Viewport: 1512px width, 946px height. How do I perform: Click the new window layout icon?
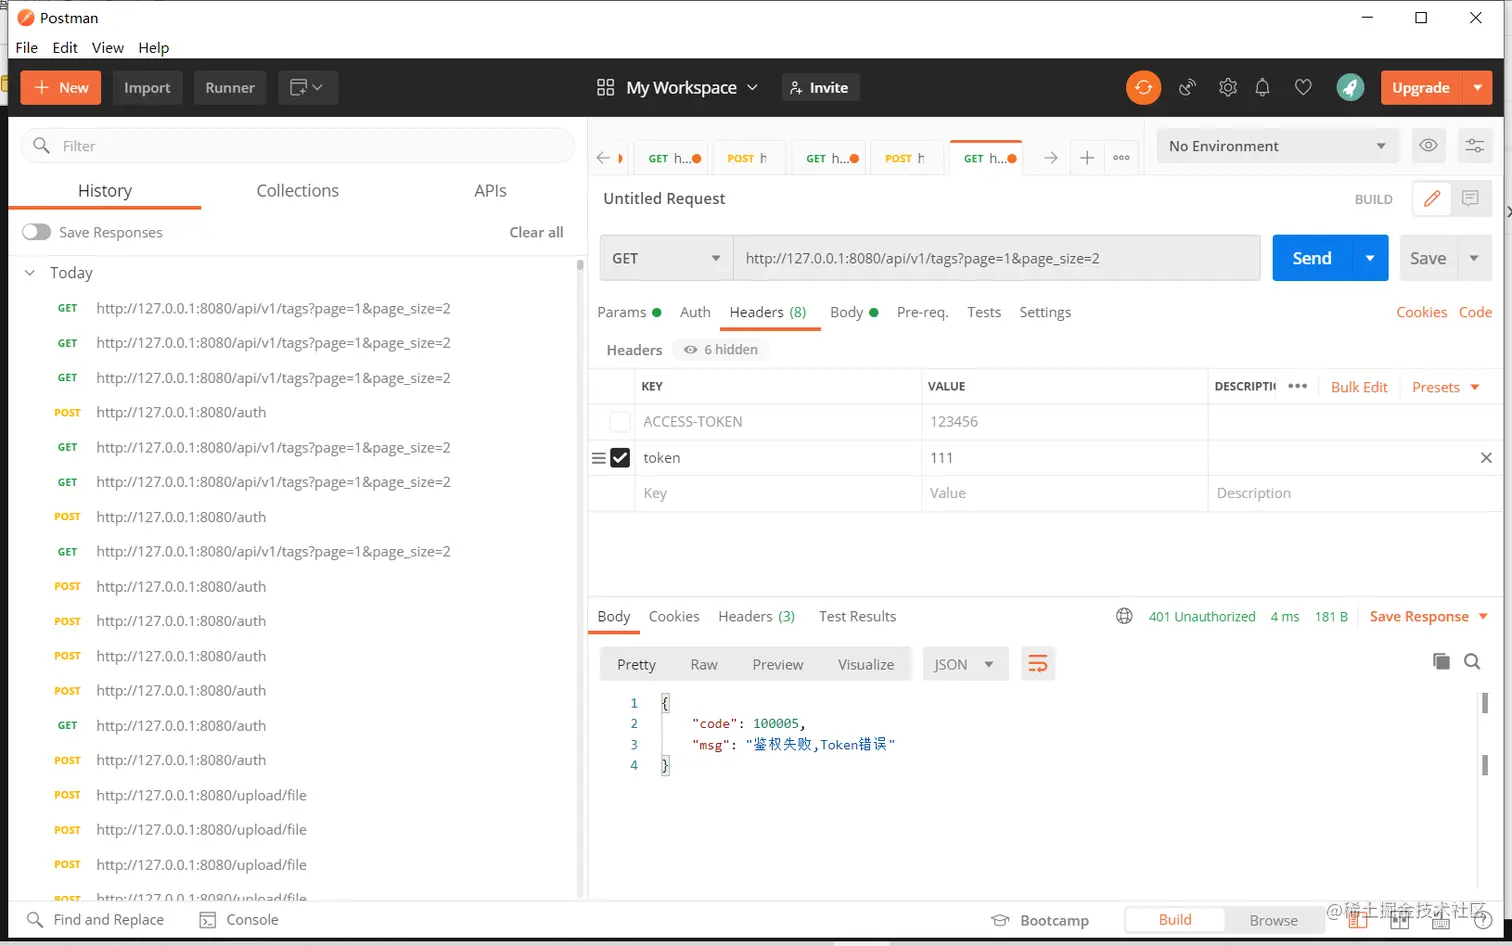(307, 88)
